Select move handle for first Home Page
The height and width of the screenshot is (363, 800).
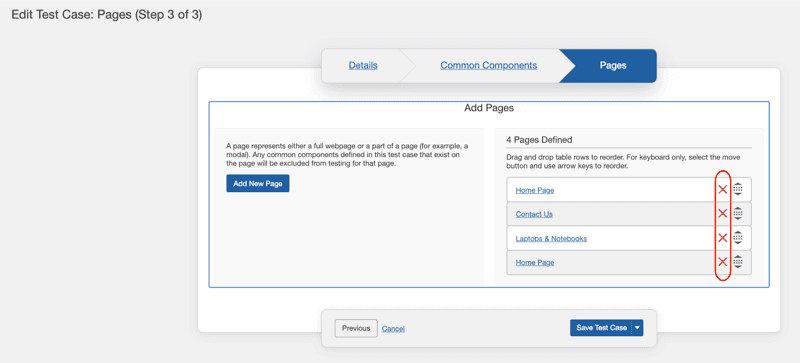(738, 189)
